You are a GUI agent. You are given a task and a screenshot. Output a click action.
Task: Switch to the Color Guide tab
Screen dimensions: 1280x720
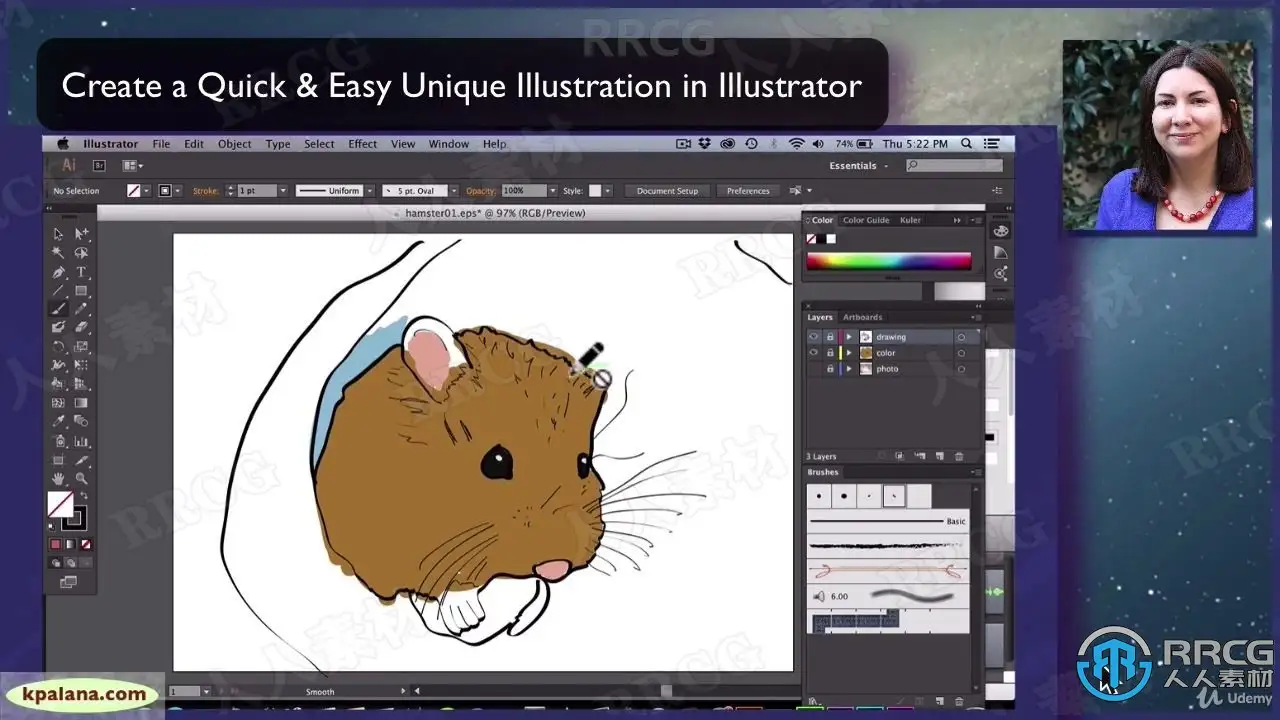(x=866, y=220)
